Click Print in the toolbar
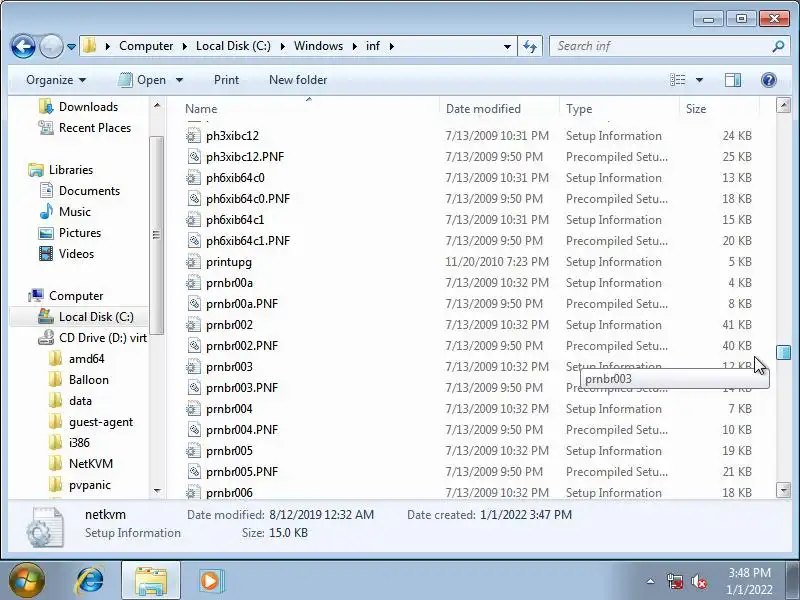 (226, 80)
